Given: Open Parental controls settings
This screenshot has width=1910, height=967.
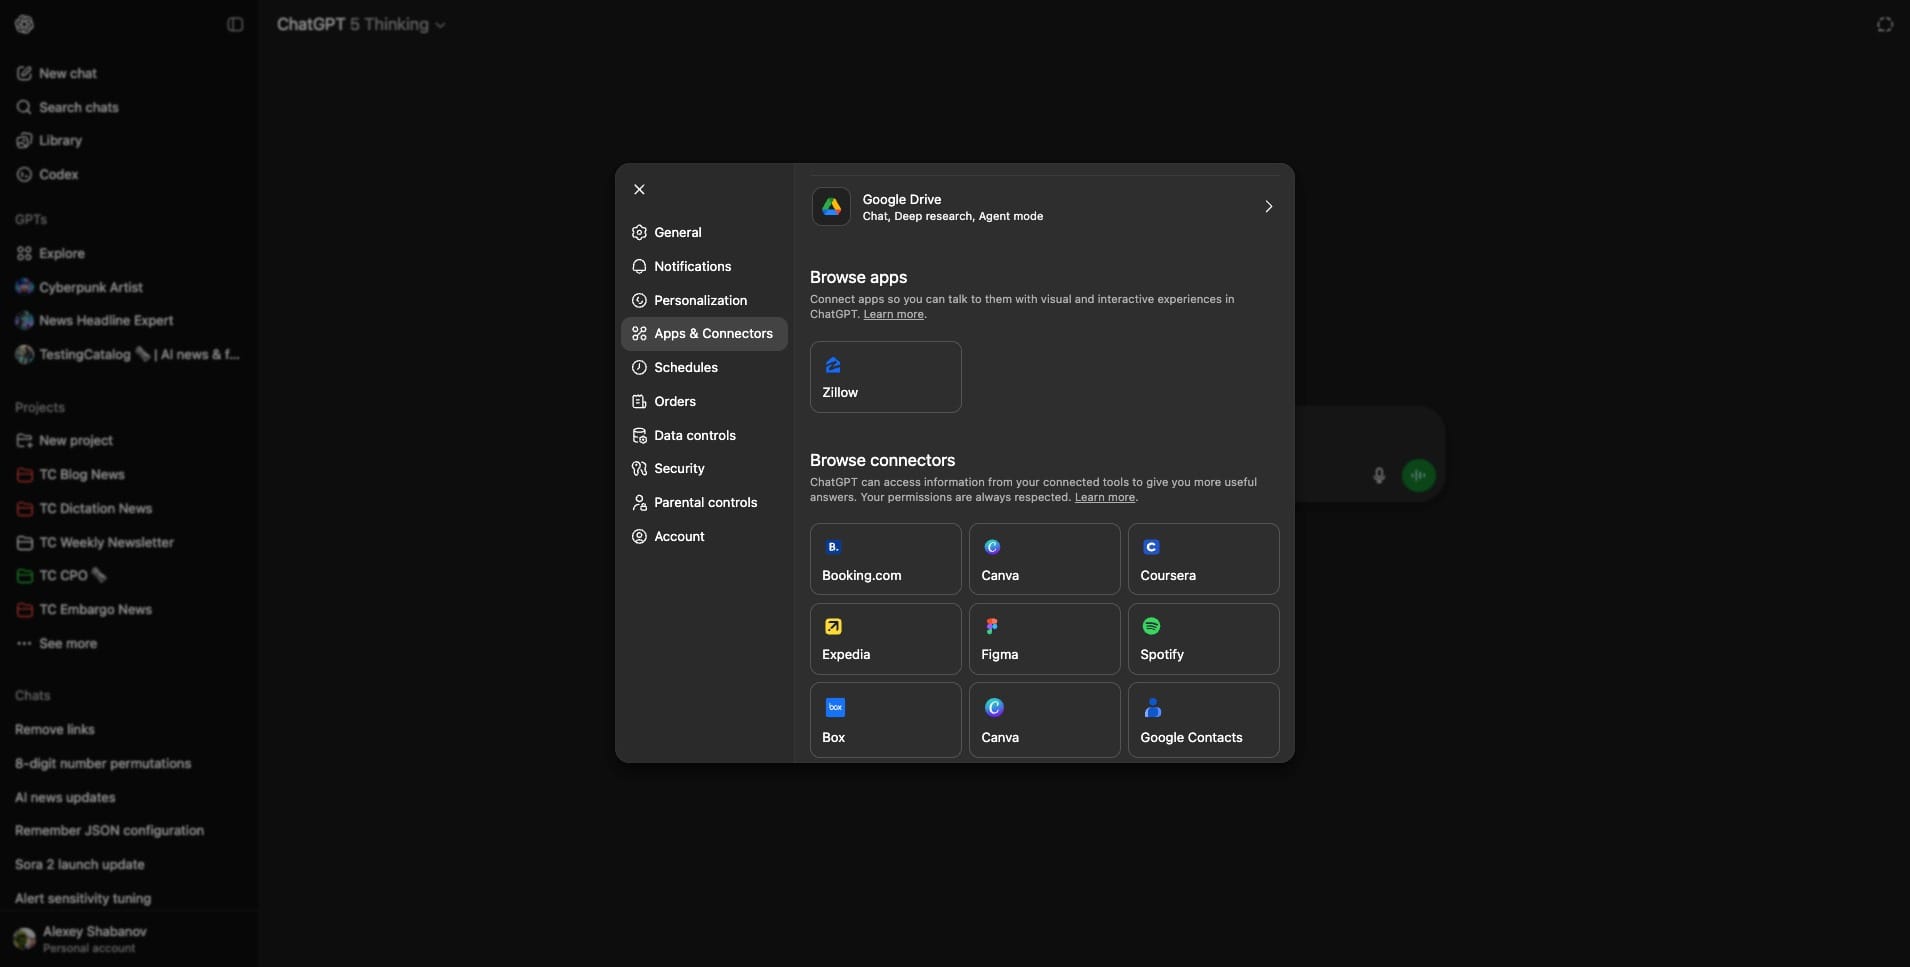Looking at the screenshot, I should coord(704,502).
